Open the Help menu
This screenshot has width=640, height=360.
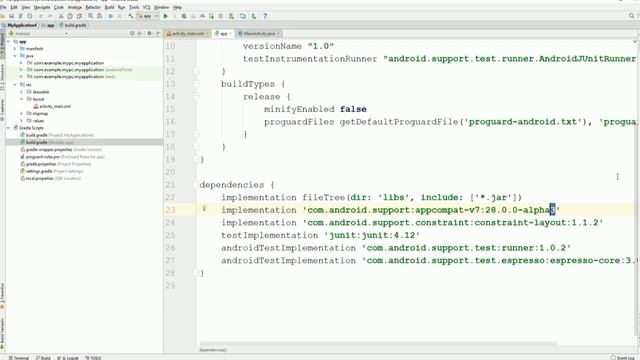click(177, 7)
